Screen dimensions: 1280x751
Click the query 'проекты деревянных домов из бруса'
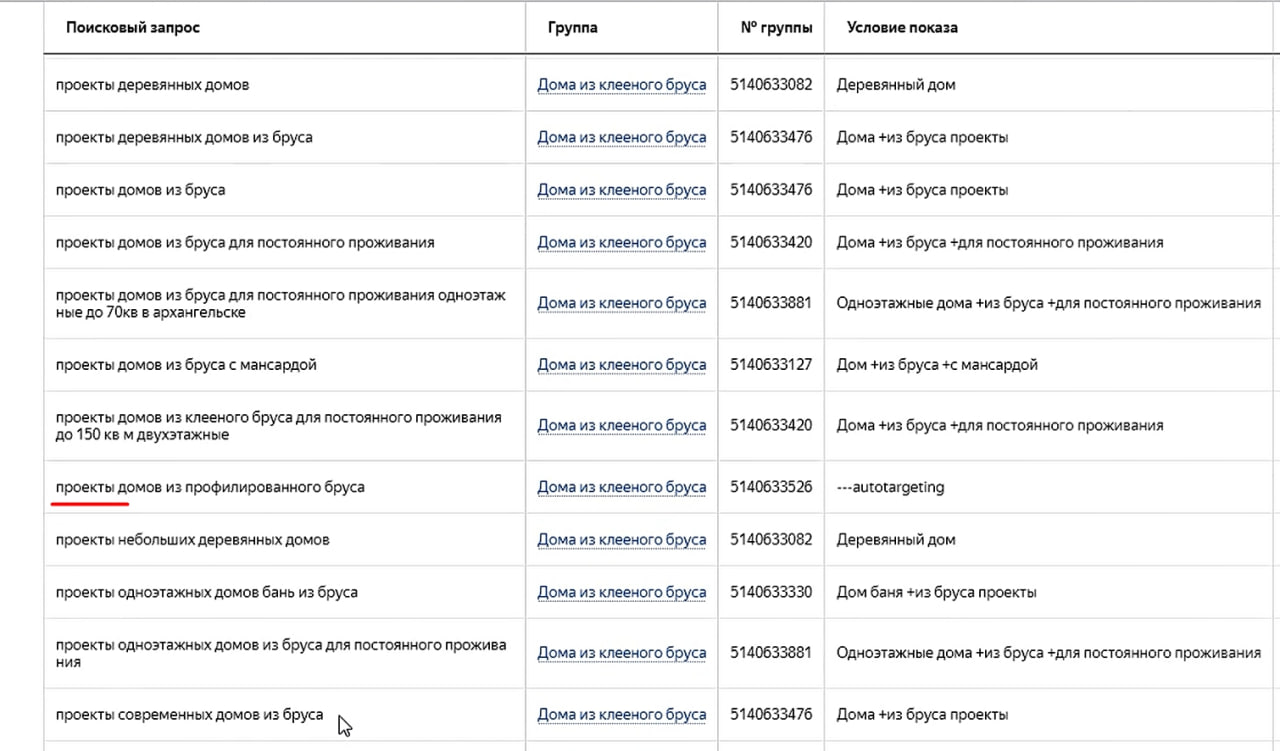point(184,137)
